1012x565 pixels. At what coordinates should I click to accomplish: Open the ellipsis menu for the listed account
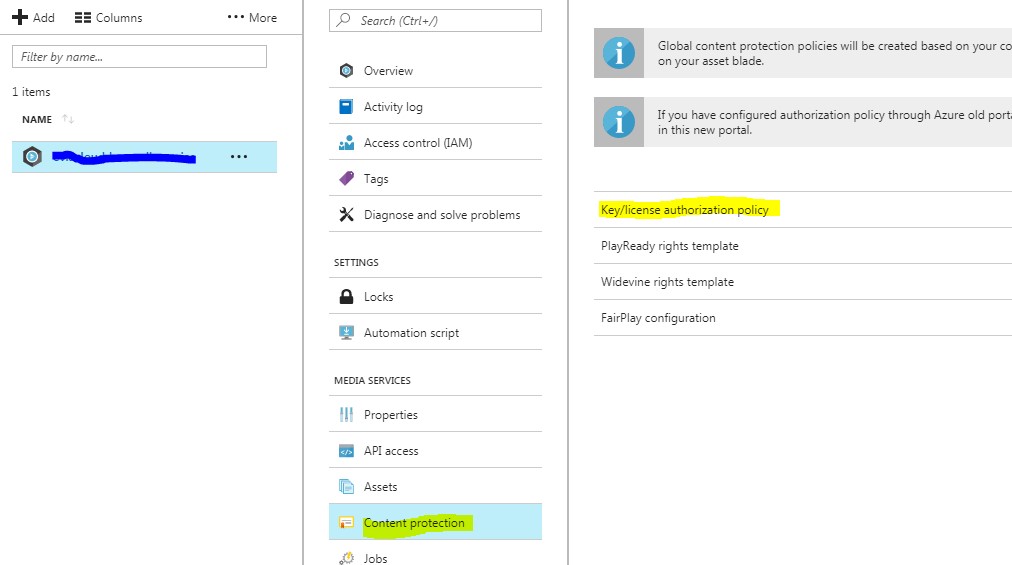tap(239, 156)
